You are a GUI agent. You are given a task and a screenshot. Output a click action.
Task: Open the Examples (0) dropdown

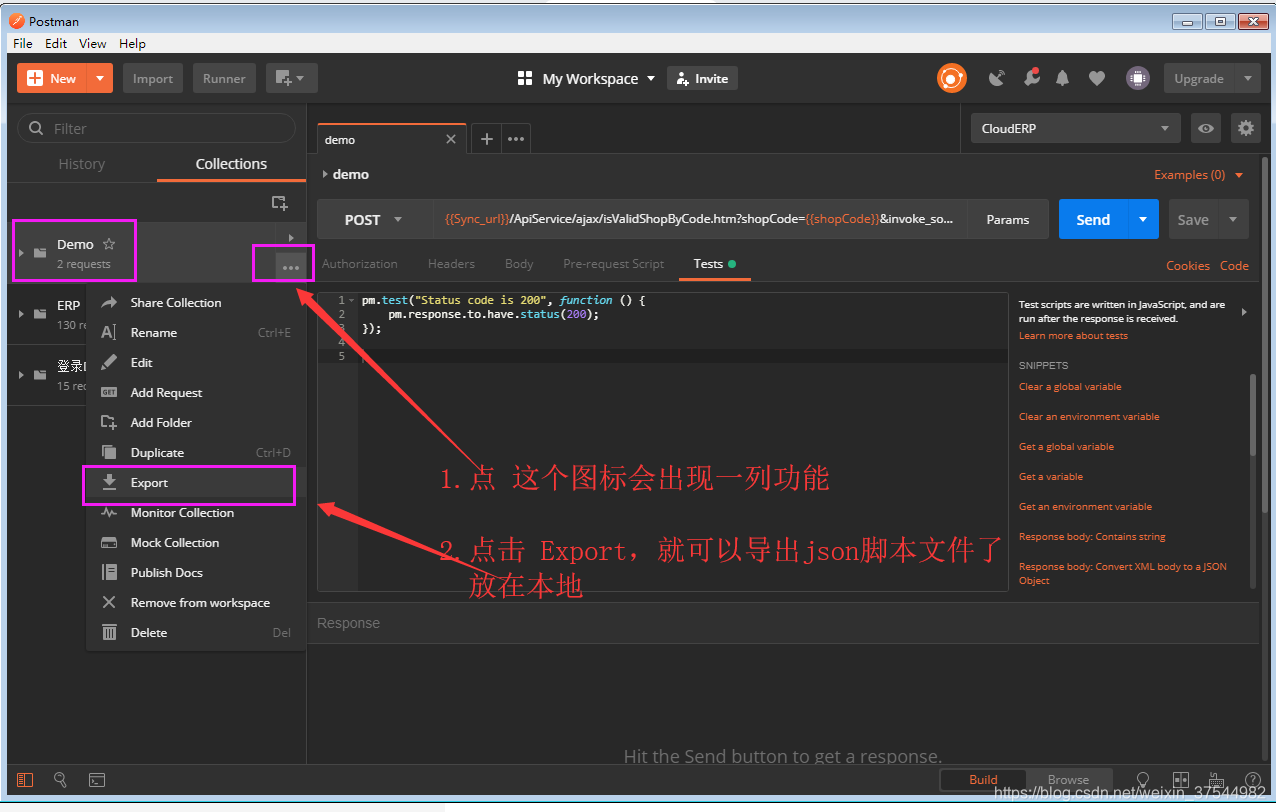click(x=1199, y=175)
